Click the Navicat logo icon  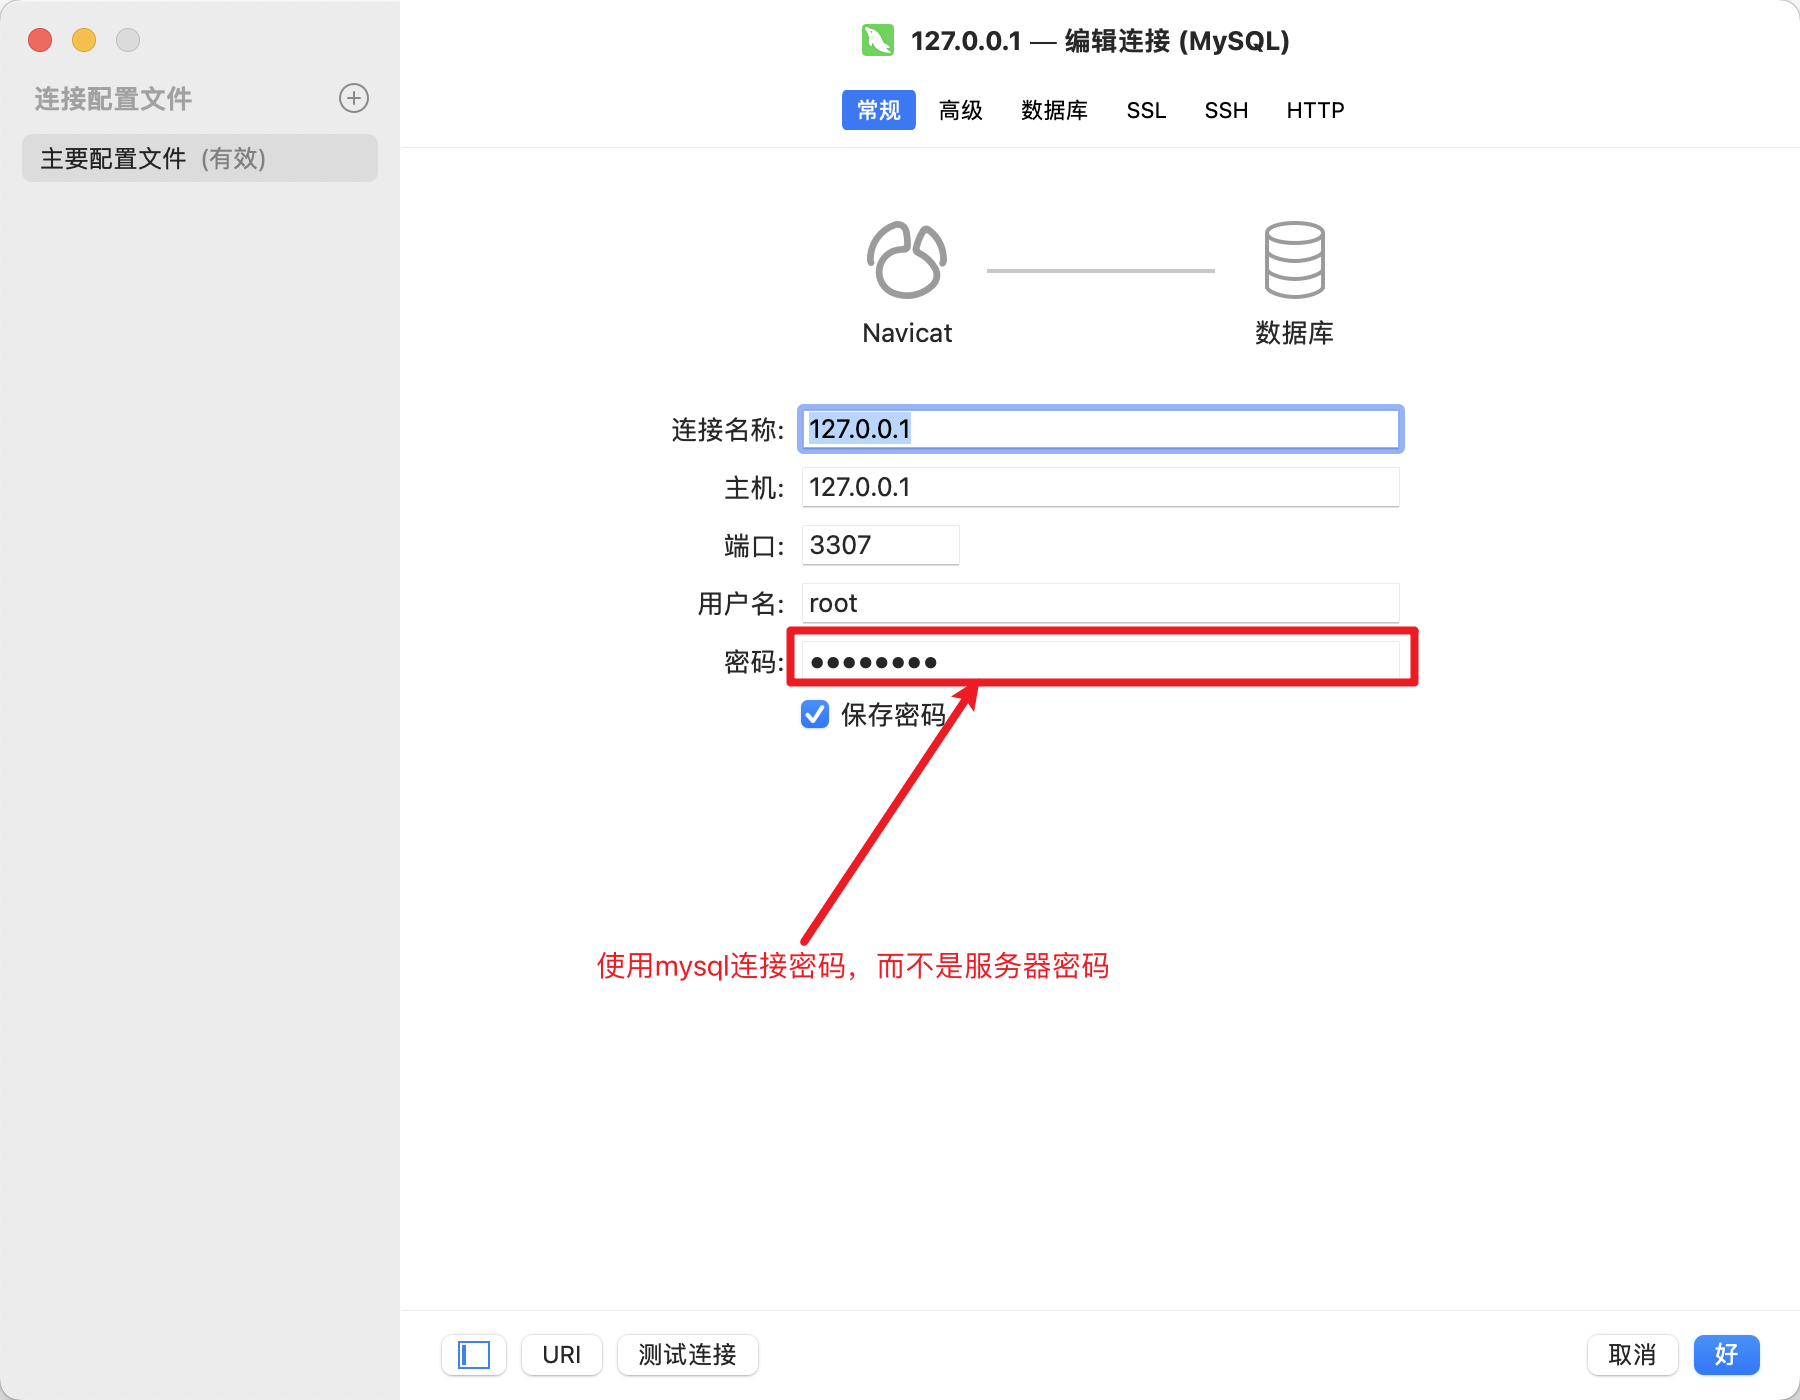pyautogui.click(x=907, y=260)
